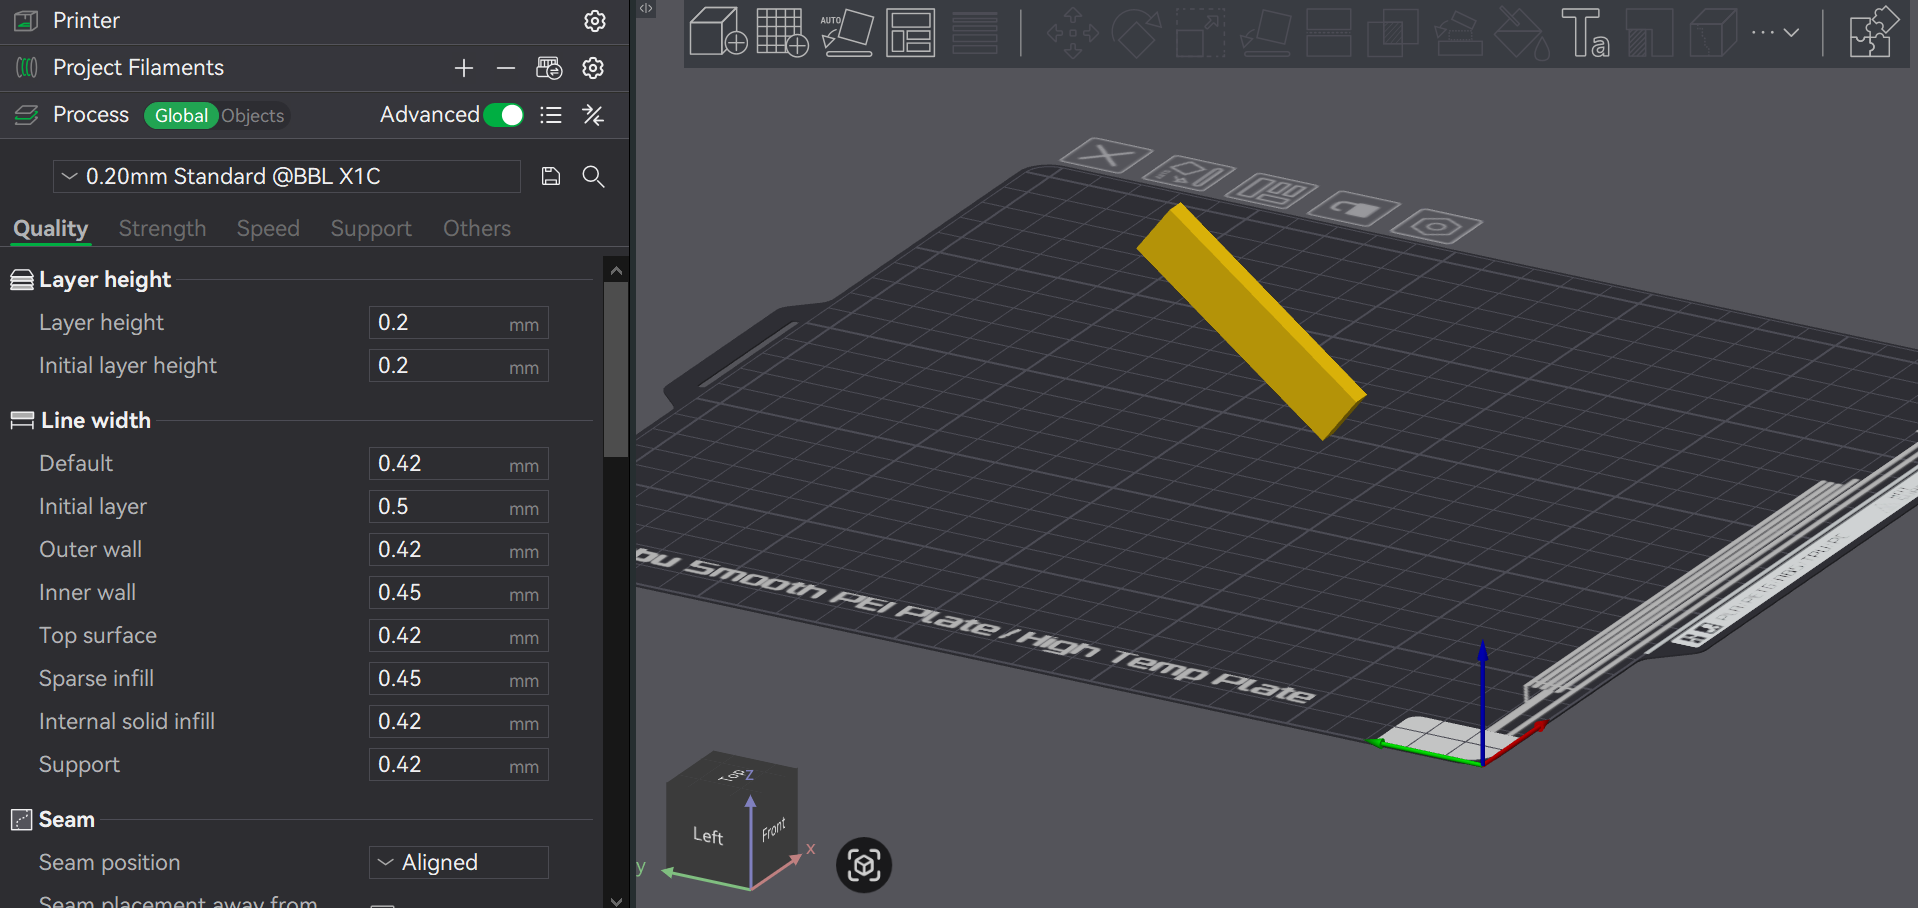Viewport: 1918px width, 908px height.
Task: Select the yellow block model on the plate
Action: click(x=1250, y=320)
